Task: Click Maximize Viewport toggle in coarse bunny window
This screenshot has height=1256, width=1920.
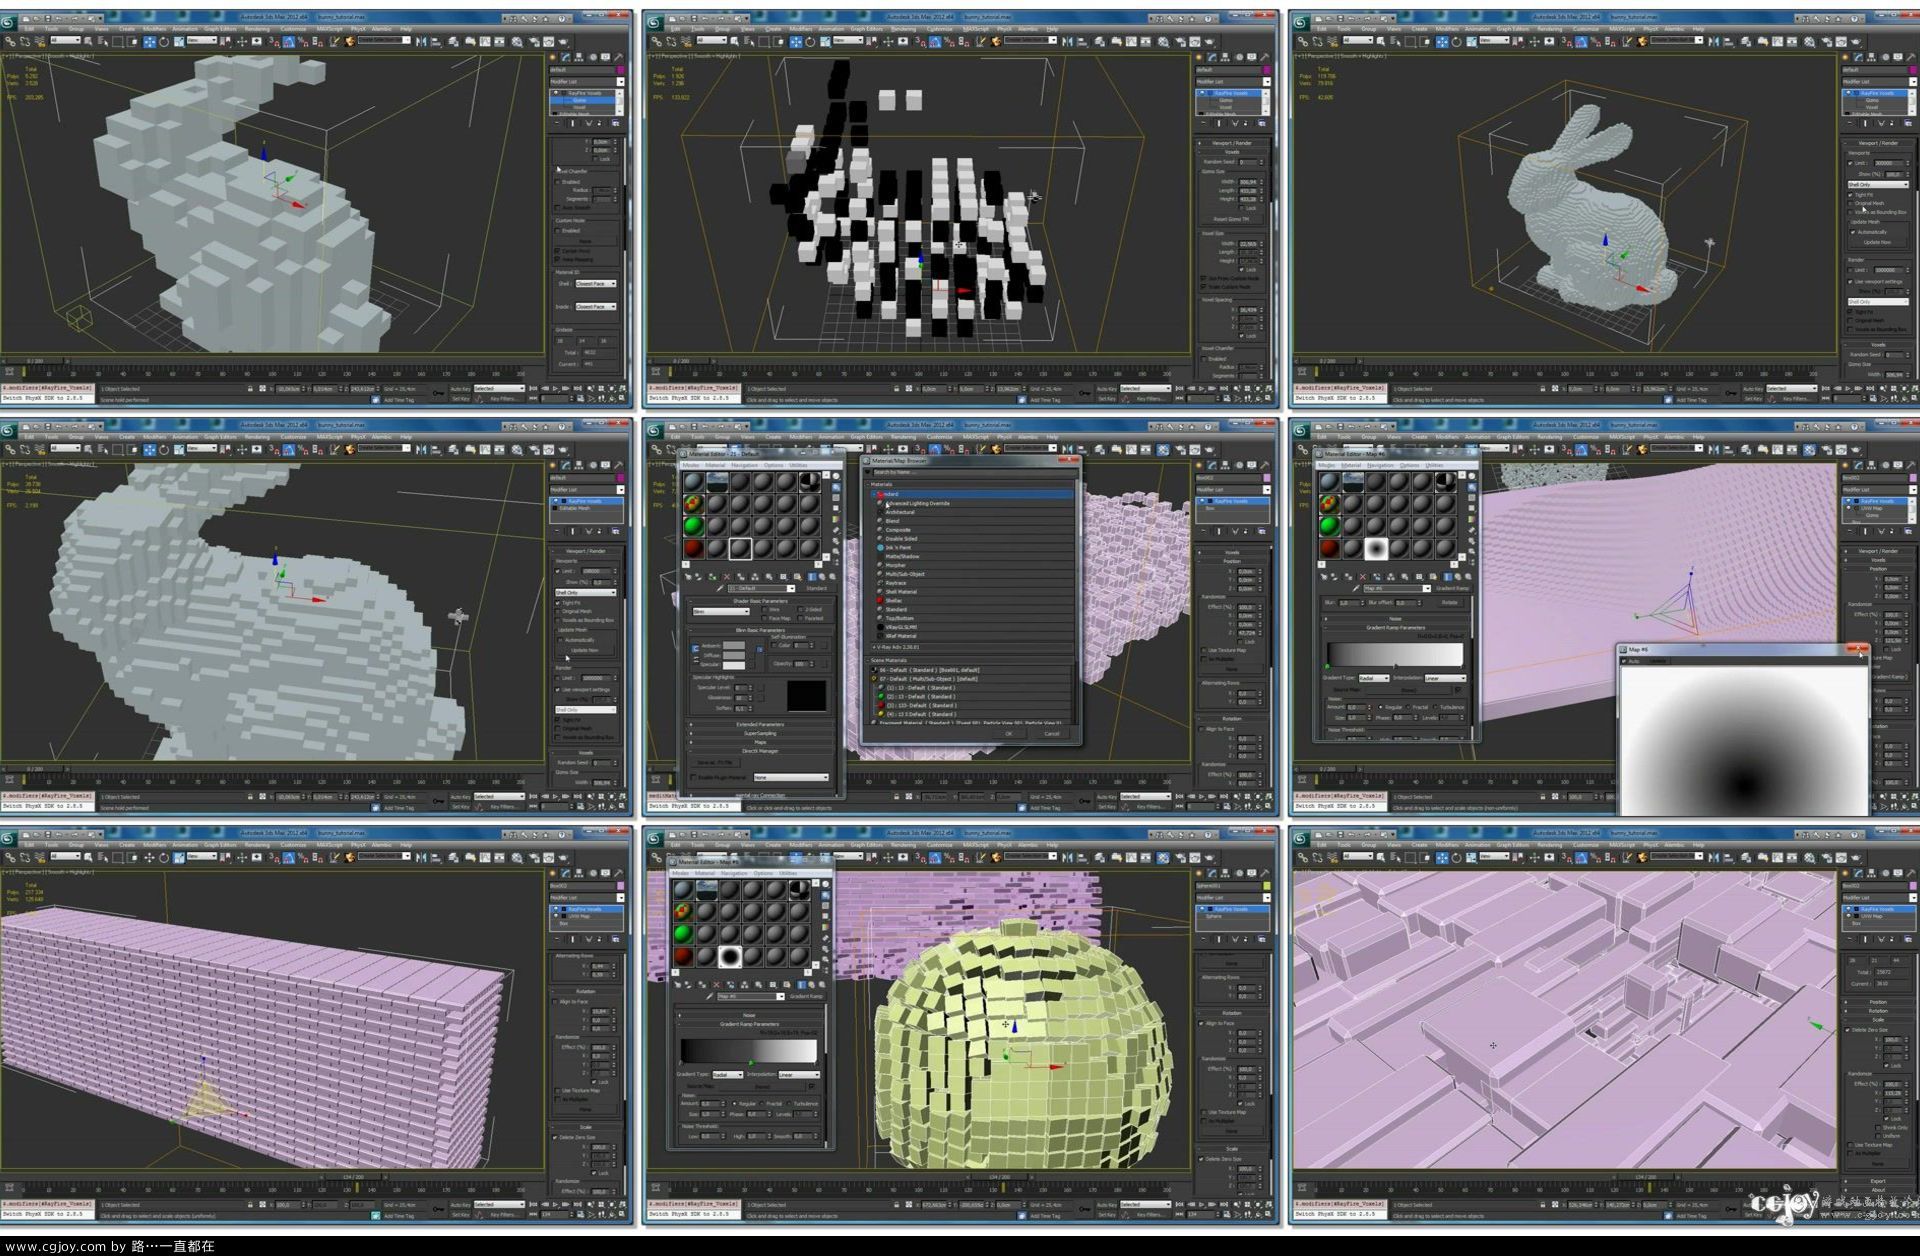Action: [622, 397]
